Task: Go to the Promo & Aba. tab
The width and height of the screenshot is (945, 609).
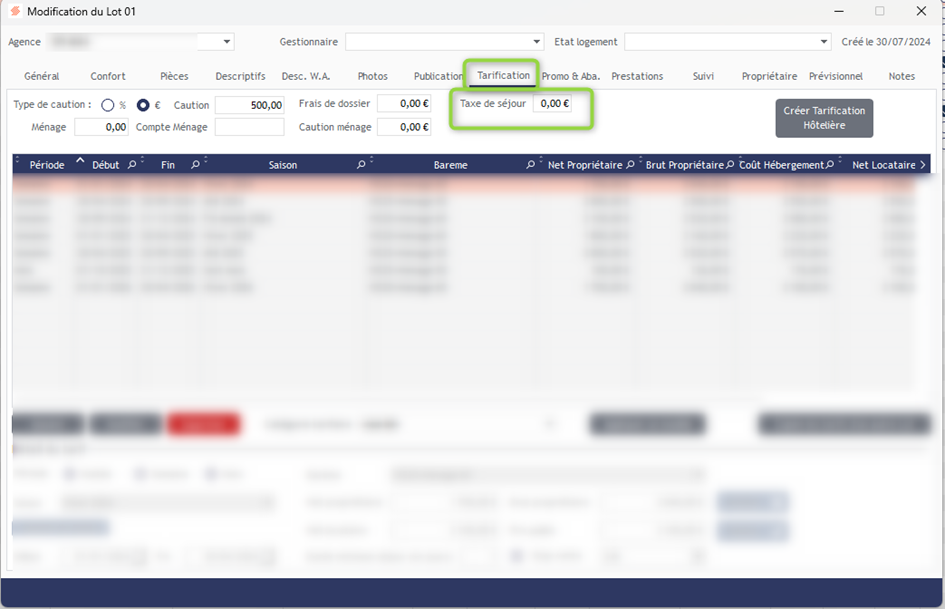Action: pos(571,76)
